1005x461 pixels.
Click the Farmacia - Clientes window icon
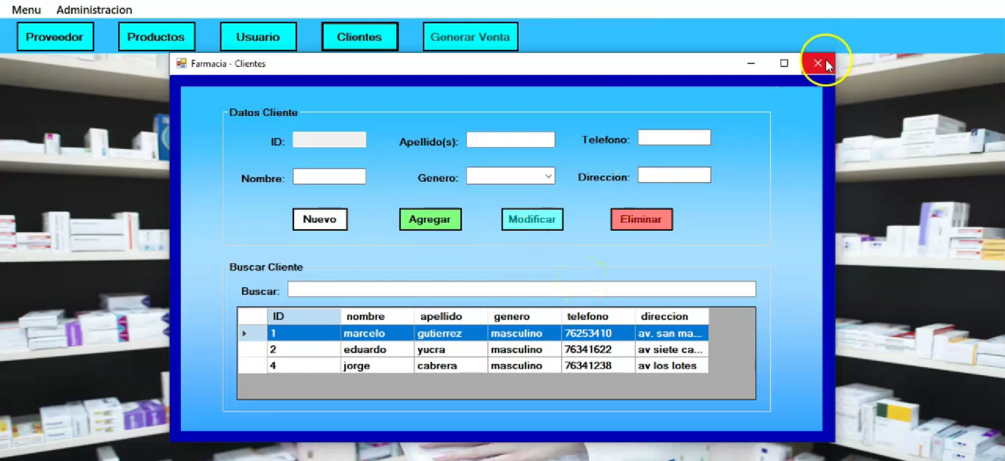[181, 63]
